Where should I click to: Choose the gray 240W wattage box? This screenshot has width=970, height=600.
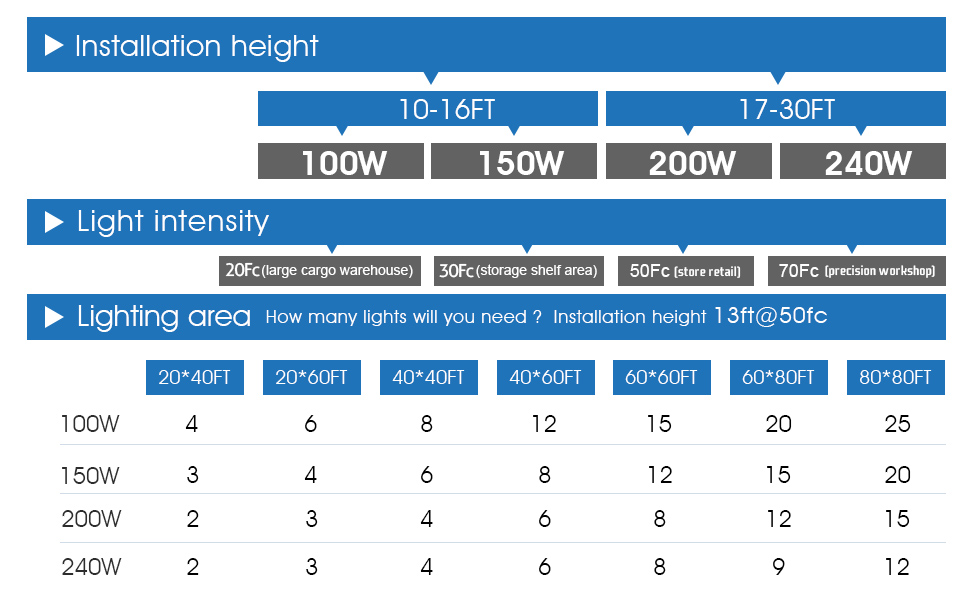(x=862, y=162)
